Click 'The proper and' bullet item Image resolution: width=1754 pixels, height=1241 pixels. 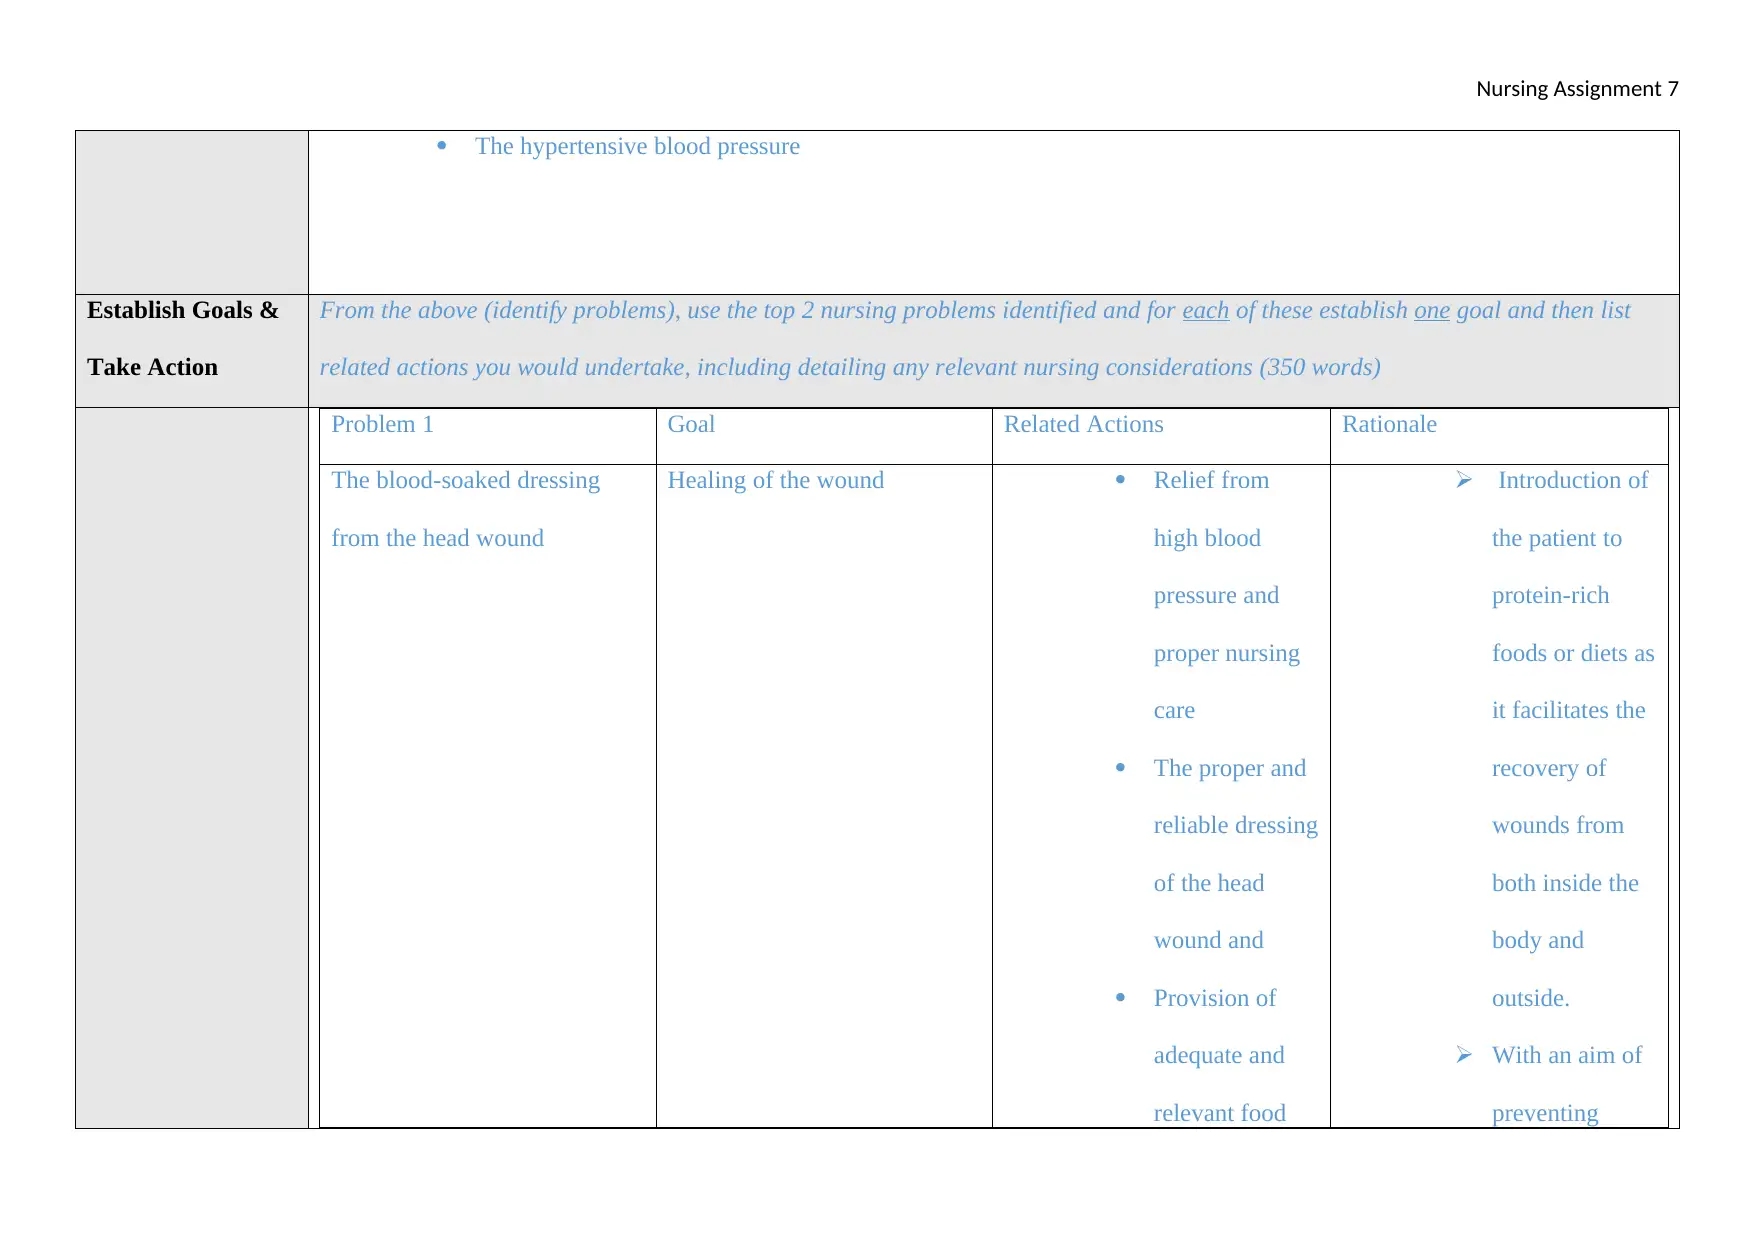(1230, 768)
